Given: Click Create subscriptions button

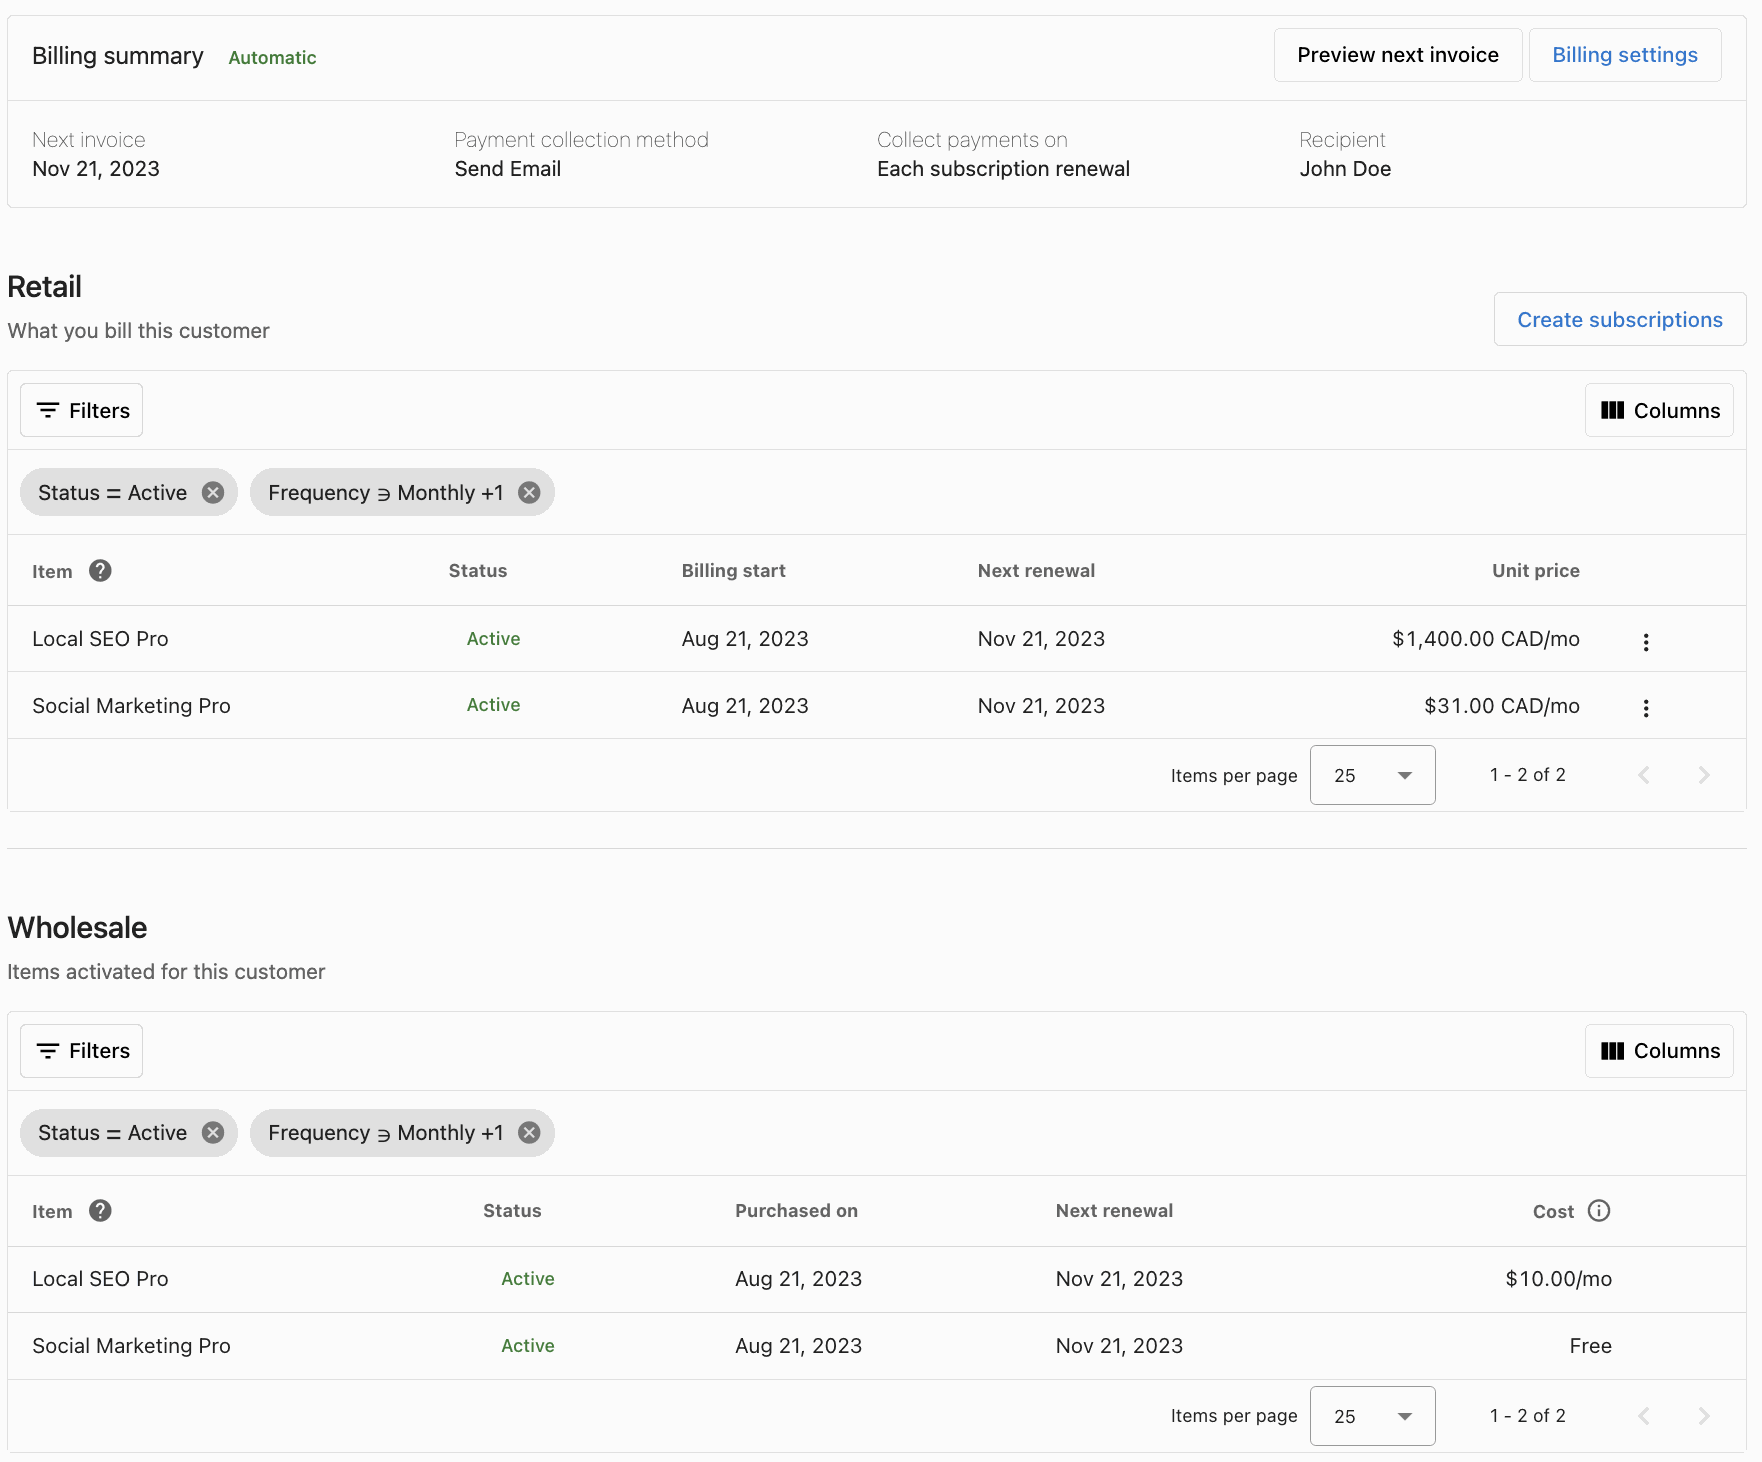Looking at the screenshot, I should point(1620,320).
